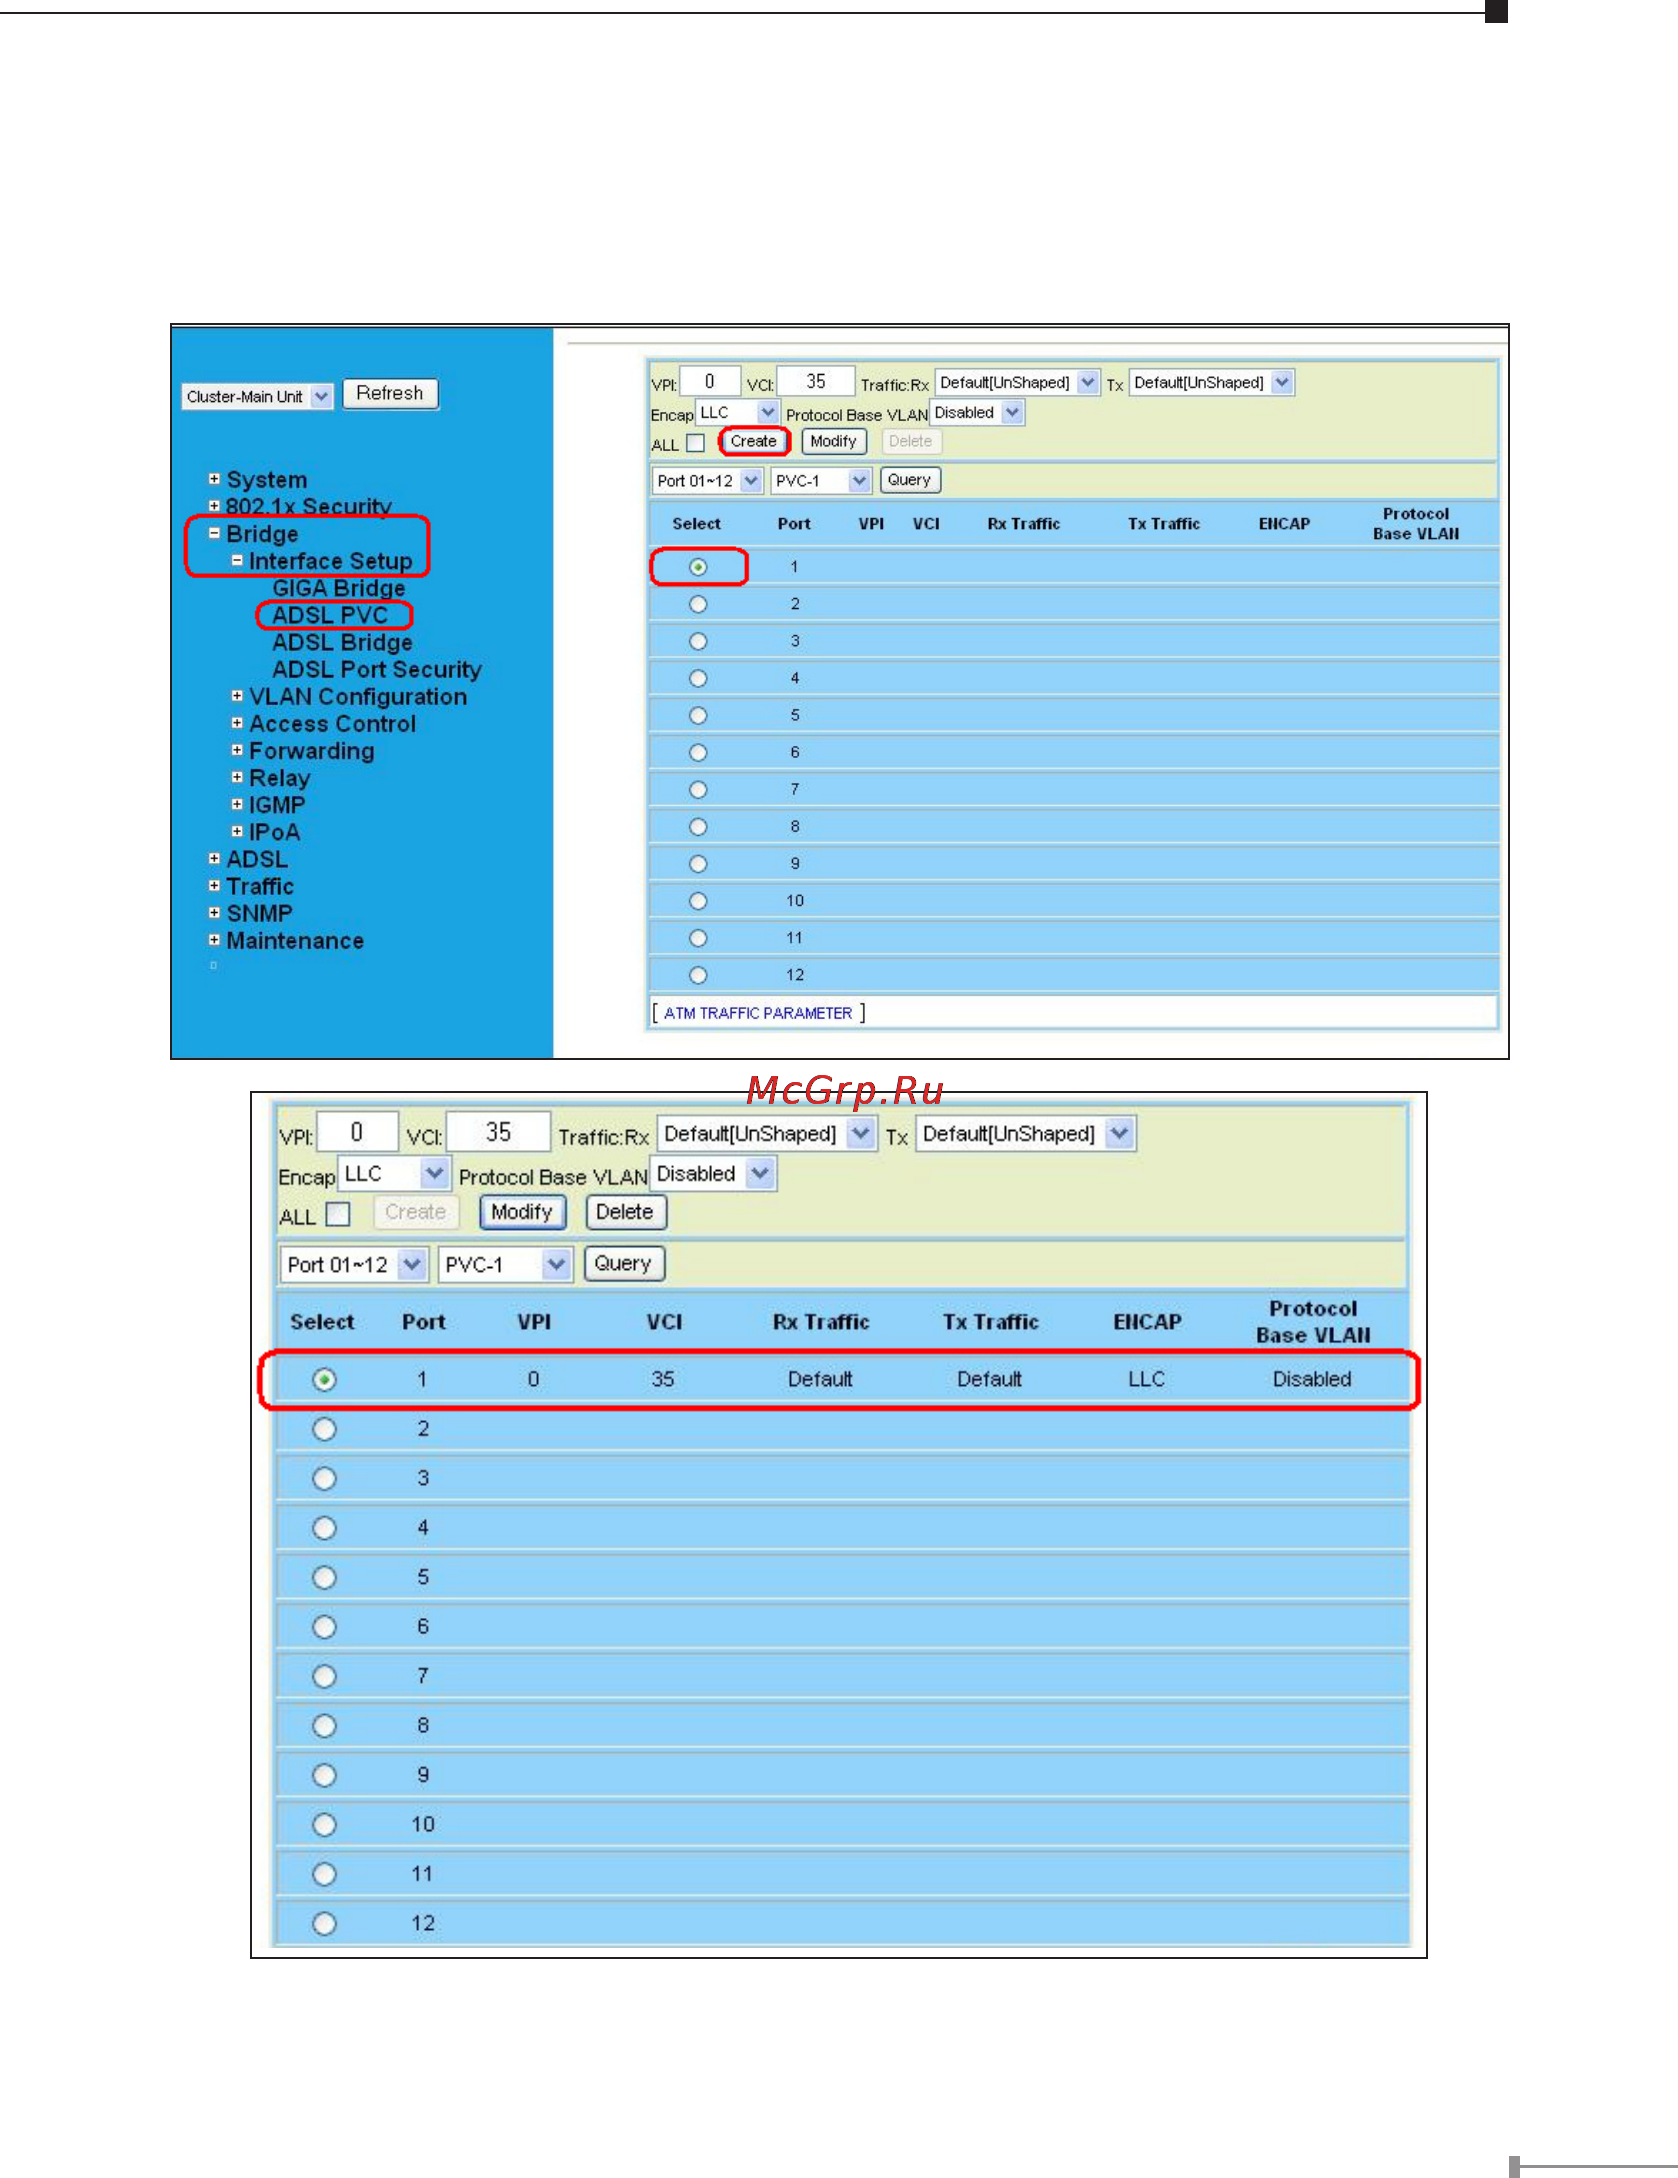This screenshot has width=1678, height=2178.
Task: Select port 9 radio in upper table
Action: click(698, 864)
